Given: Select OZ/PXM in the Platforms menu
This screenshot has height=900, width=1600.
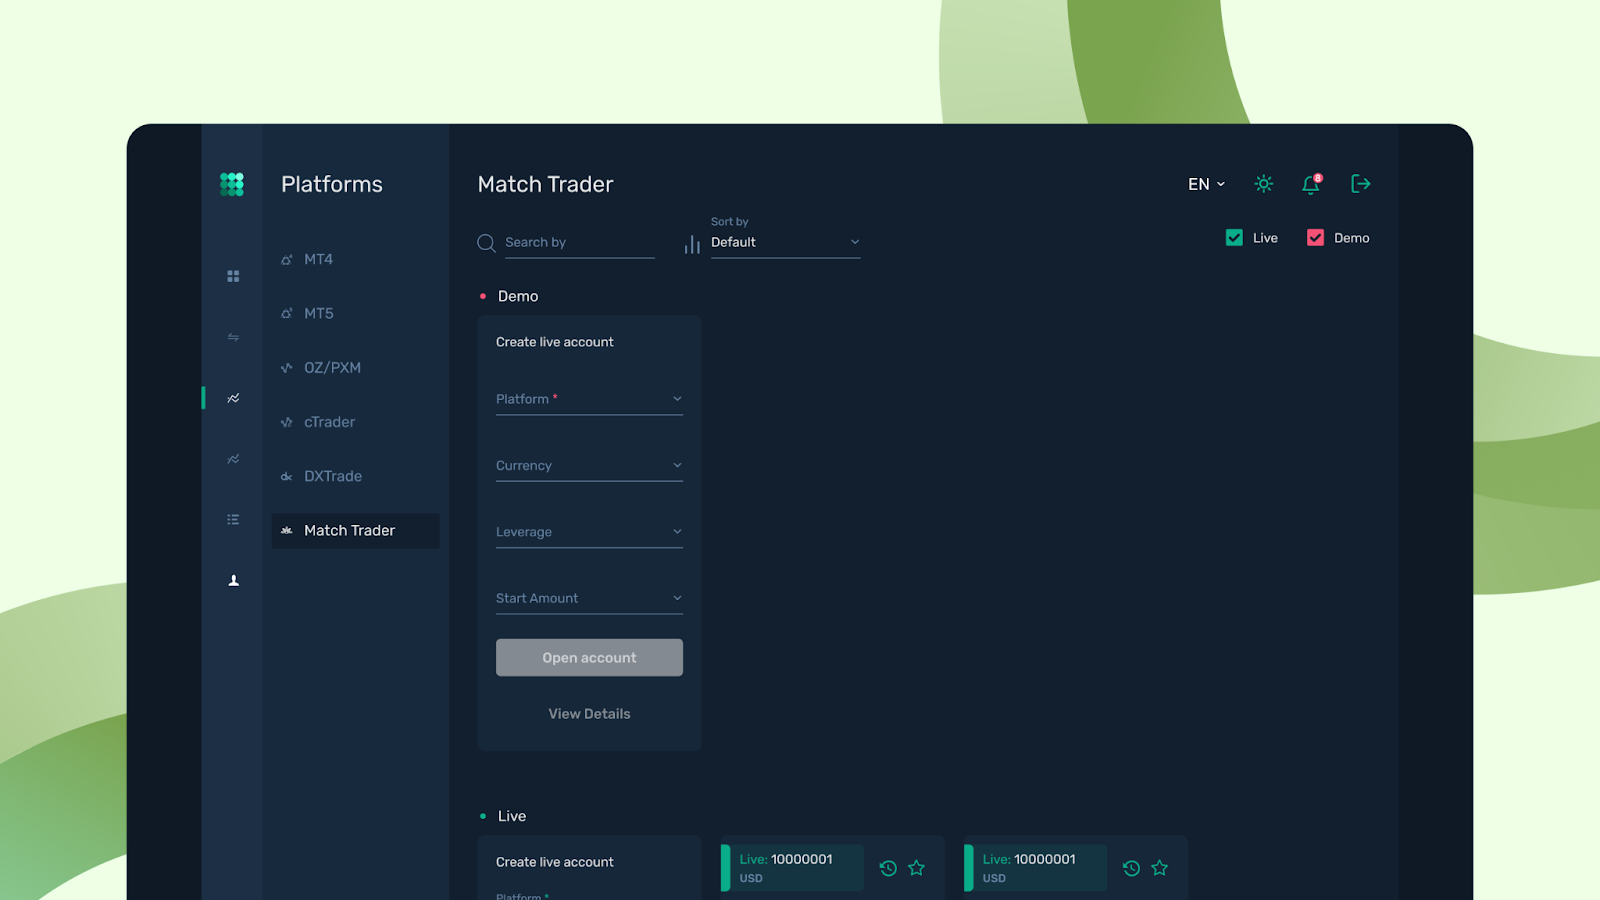Looking at the screenshot, I should 355,368.
